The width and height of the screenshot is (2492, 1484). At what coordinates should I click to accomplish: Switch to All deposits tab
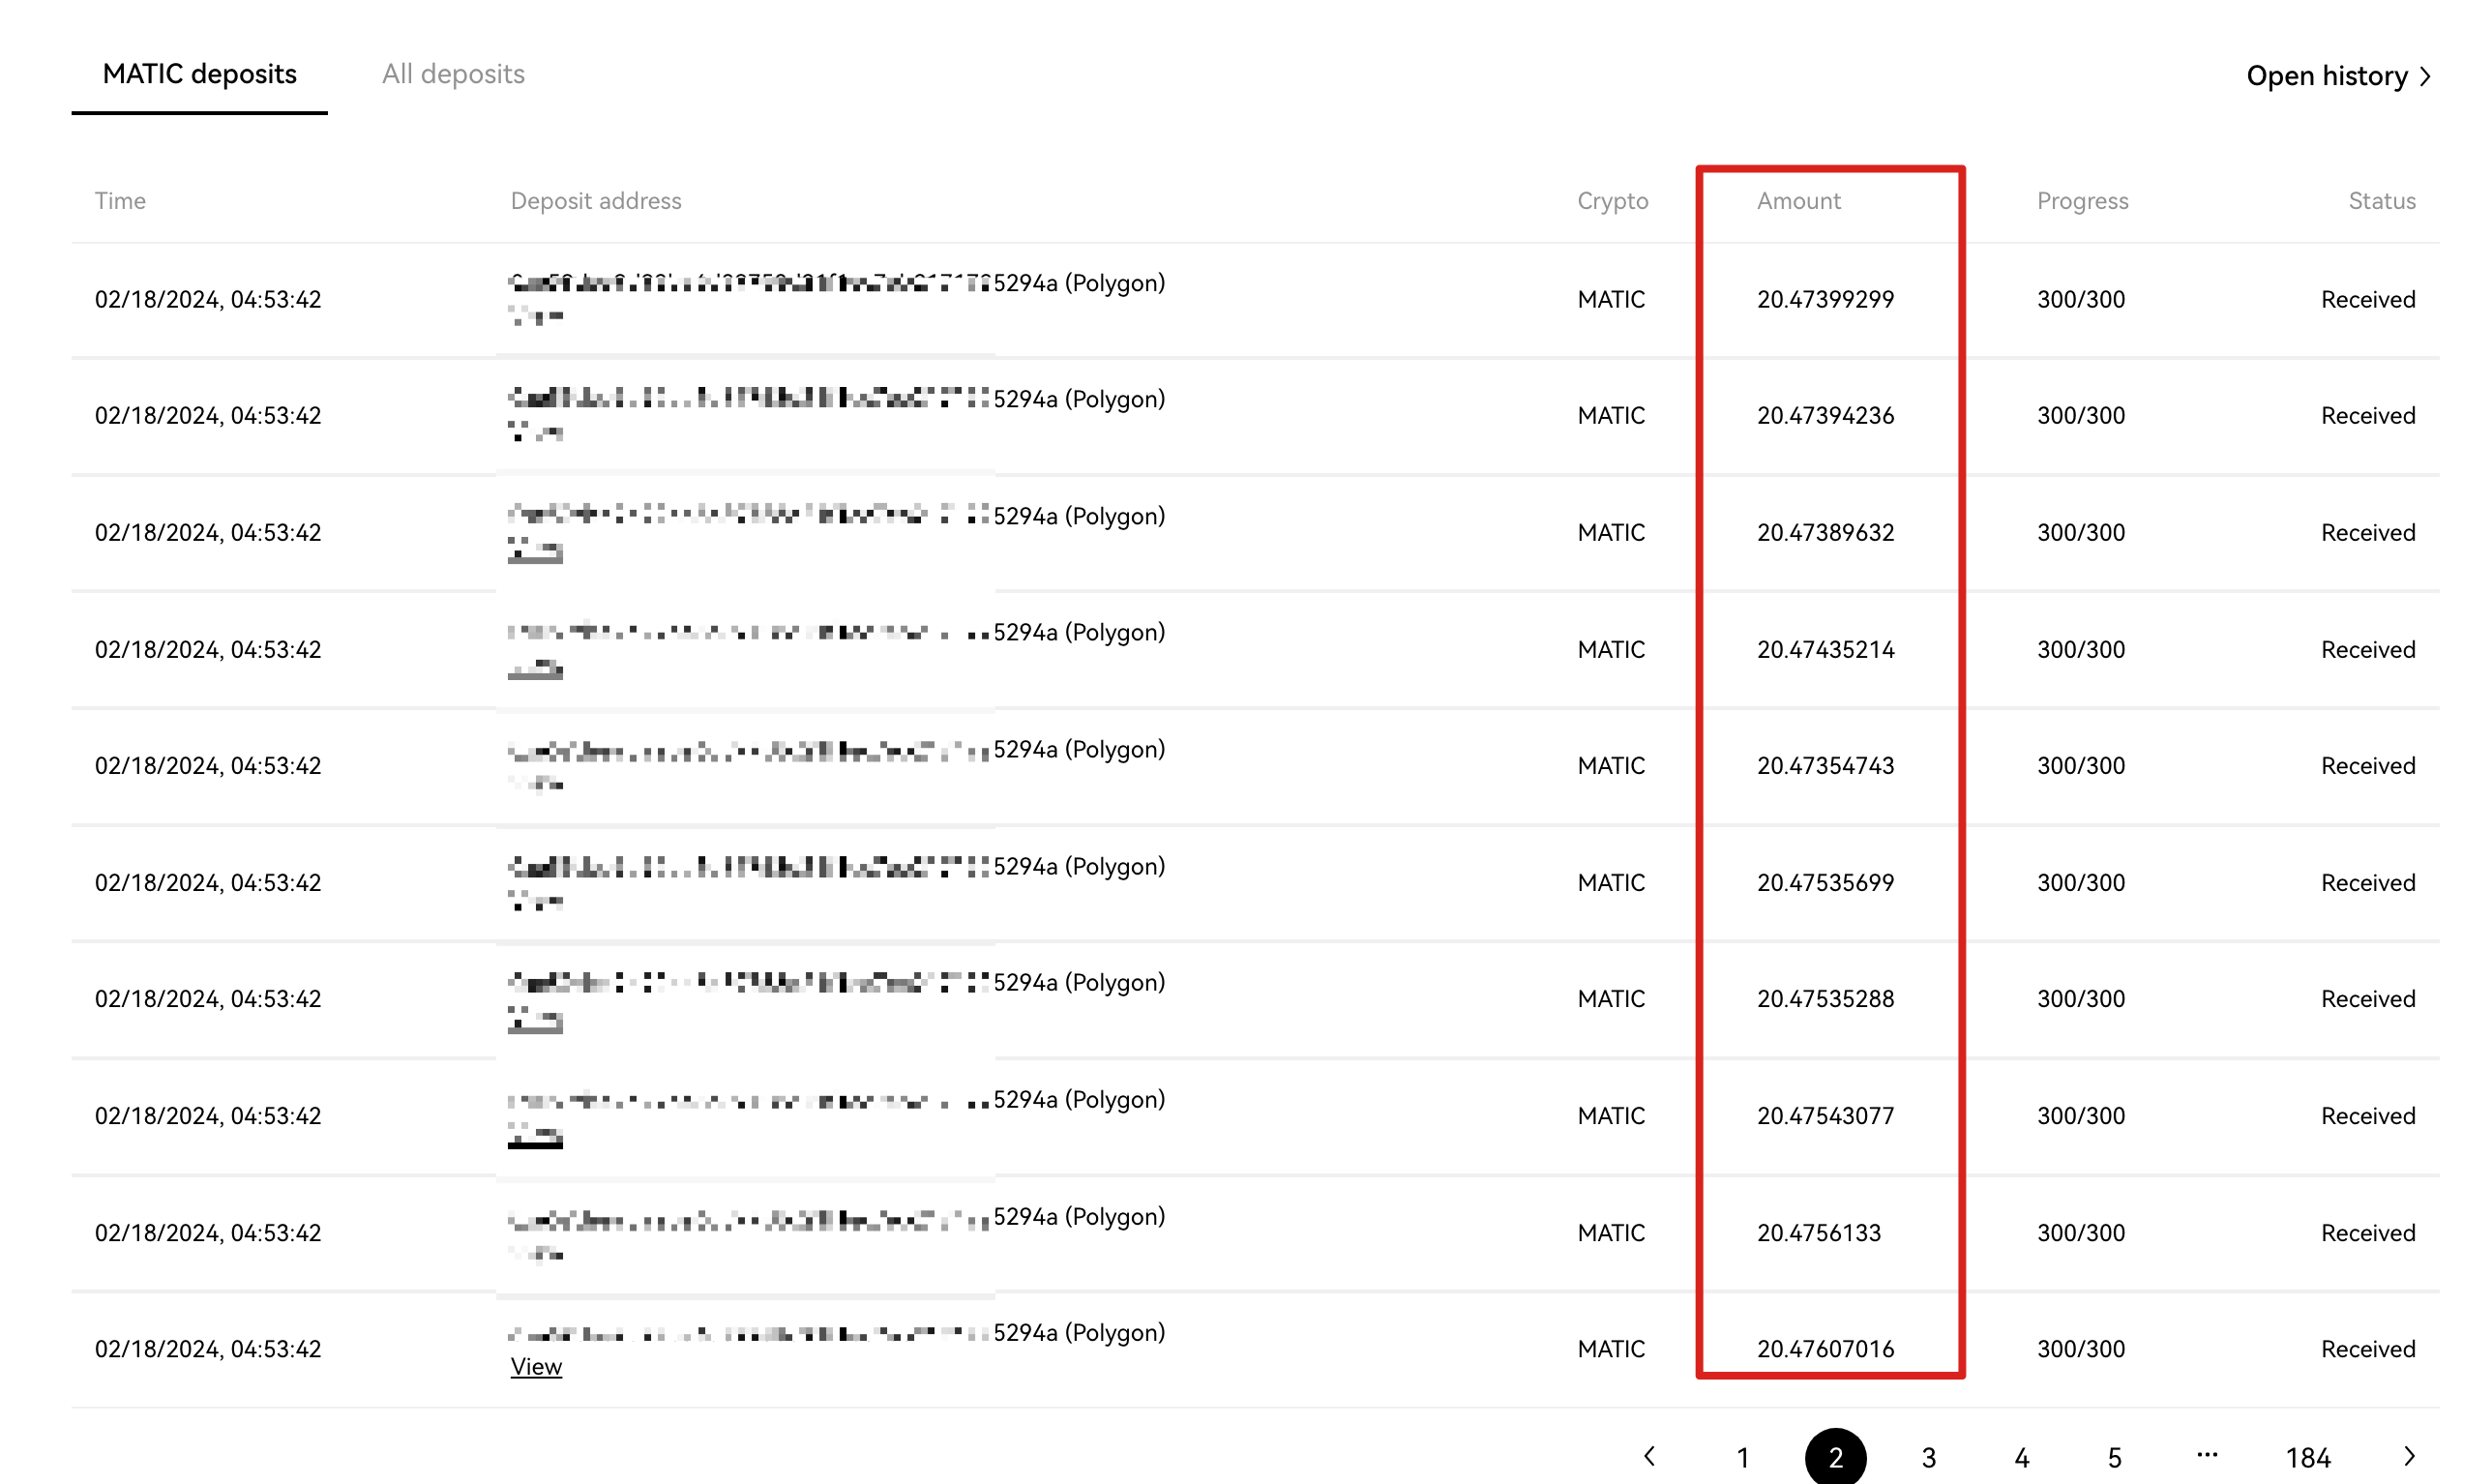pyautogui.click(x=453, y=74)
